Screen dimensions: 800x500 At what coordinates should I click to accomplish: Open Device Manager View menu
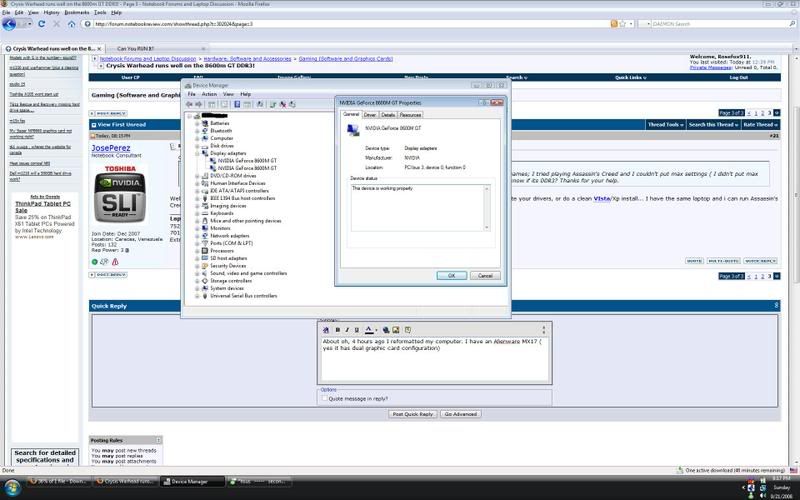point(228,94)
